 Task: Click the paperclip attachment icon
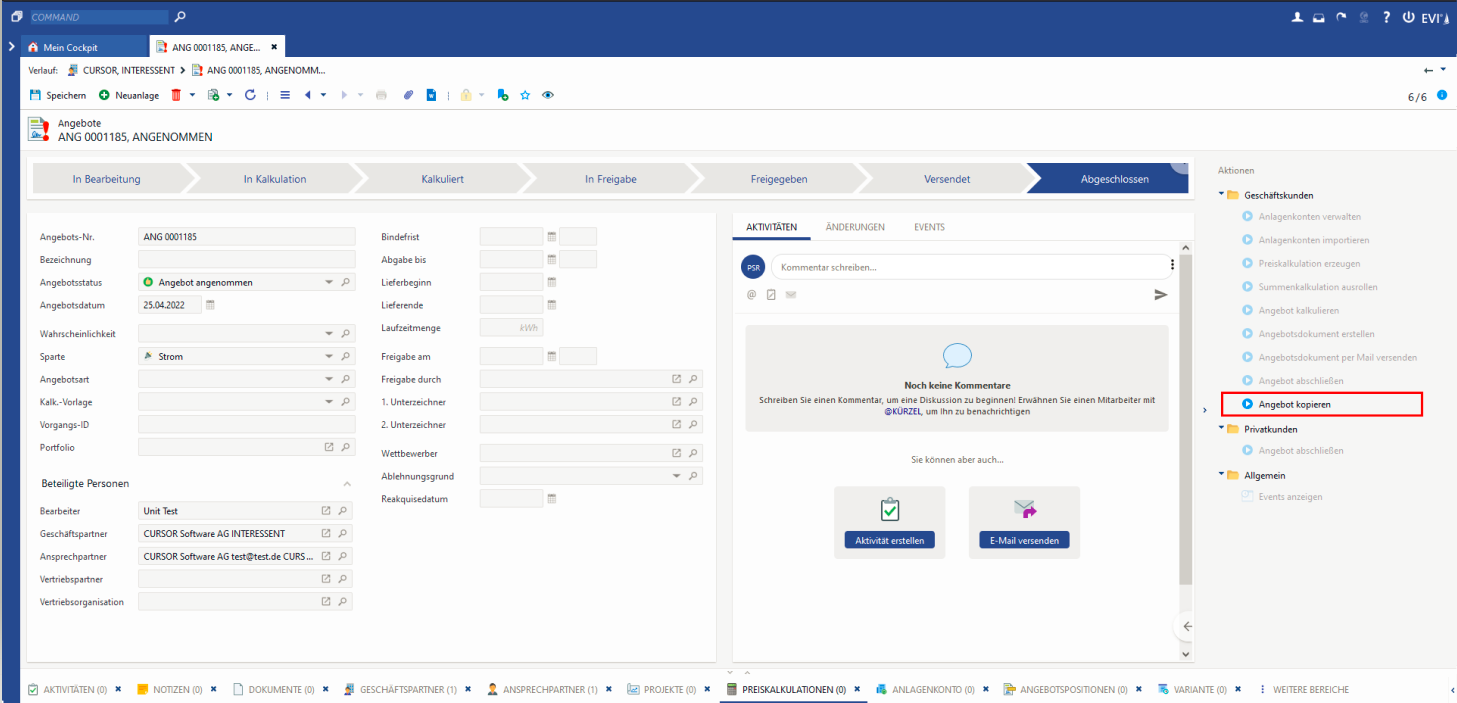(408, 95)
